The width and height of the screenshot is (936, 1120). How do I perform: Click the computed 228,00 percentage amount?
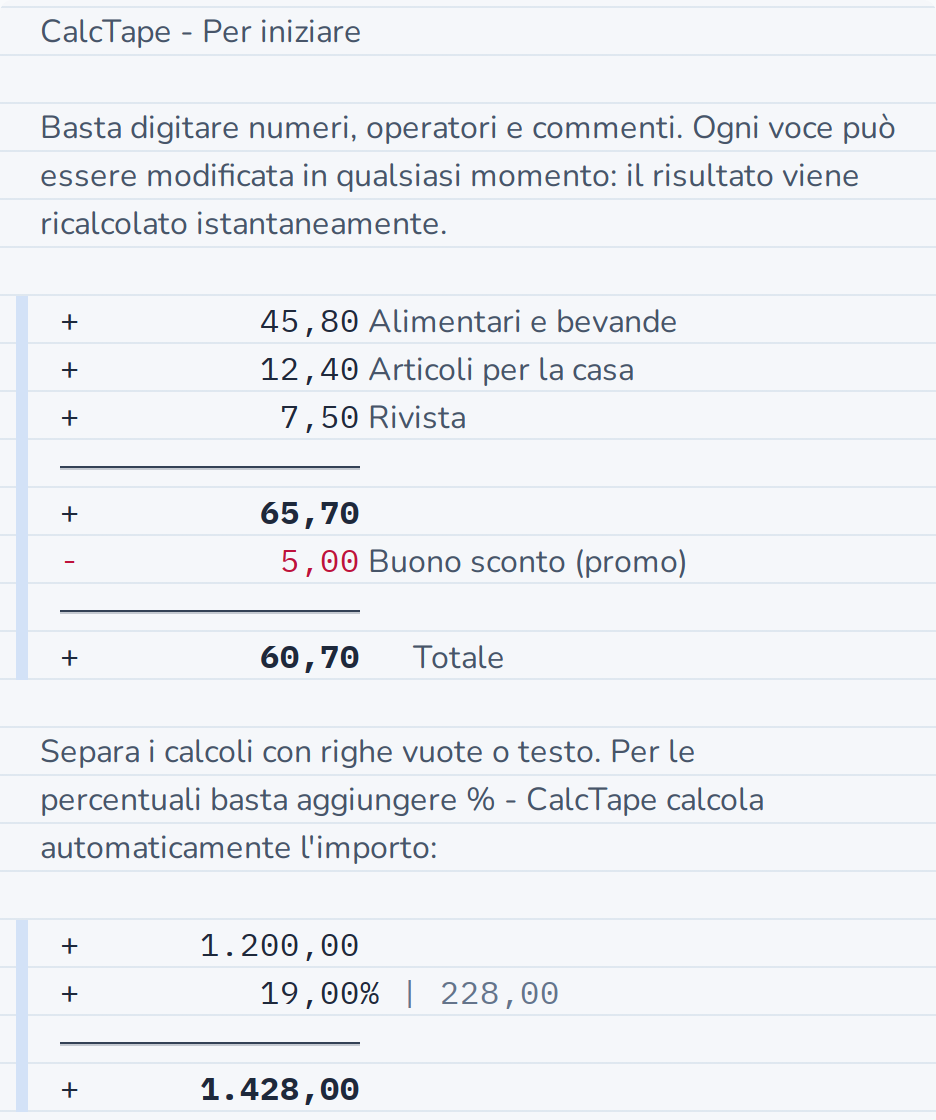tap(499, 994)
